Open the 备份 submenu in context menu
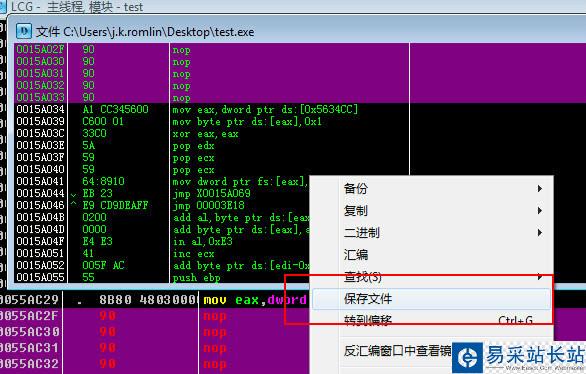The width and height of the screenshot is (586, 374). (432, 188)
